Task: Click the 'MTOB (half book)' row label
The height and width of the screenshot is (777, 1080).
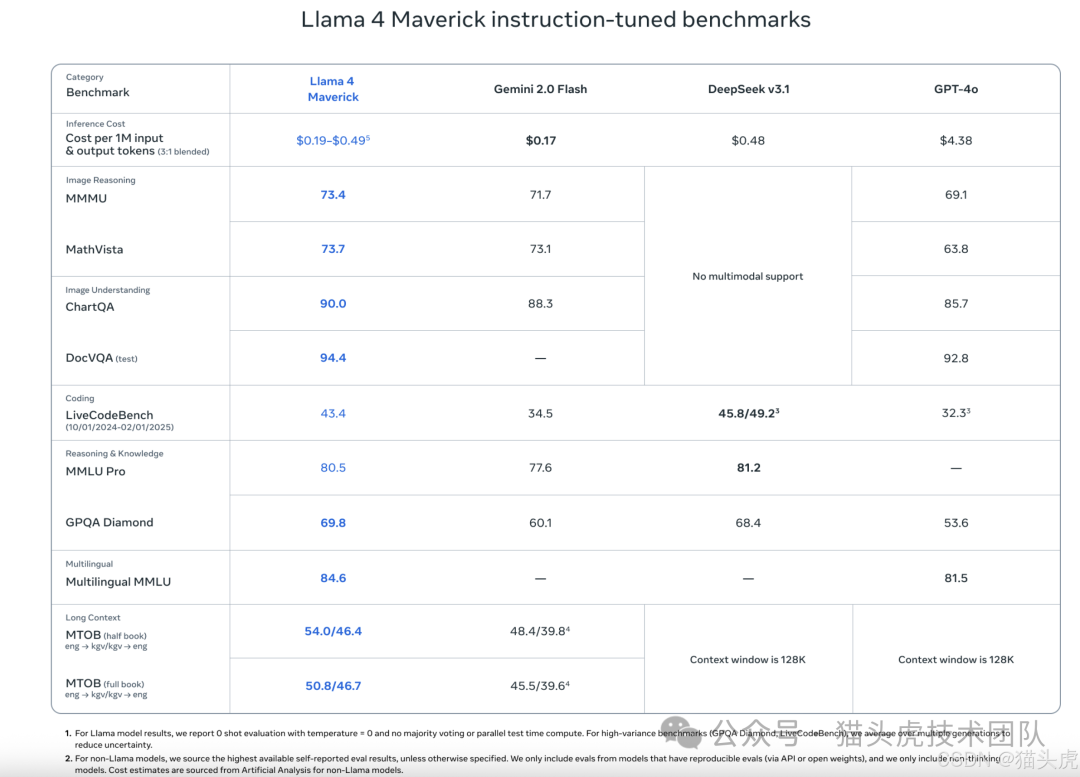Action: coord(106,635)
